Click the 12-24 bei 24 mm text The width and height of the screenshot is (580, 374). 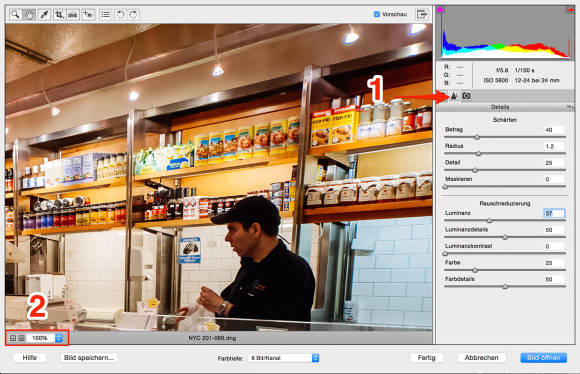tap(537, 80)
